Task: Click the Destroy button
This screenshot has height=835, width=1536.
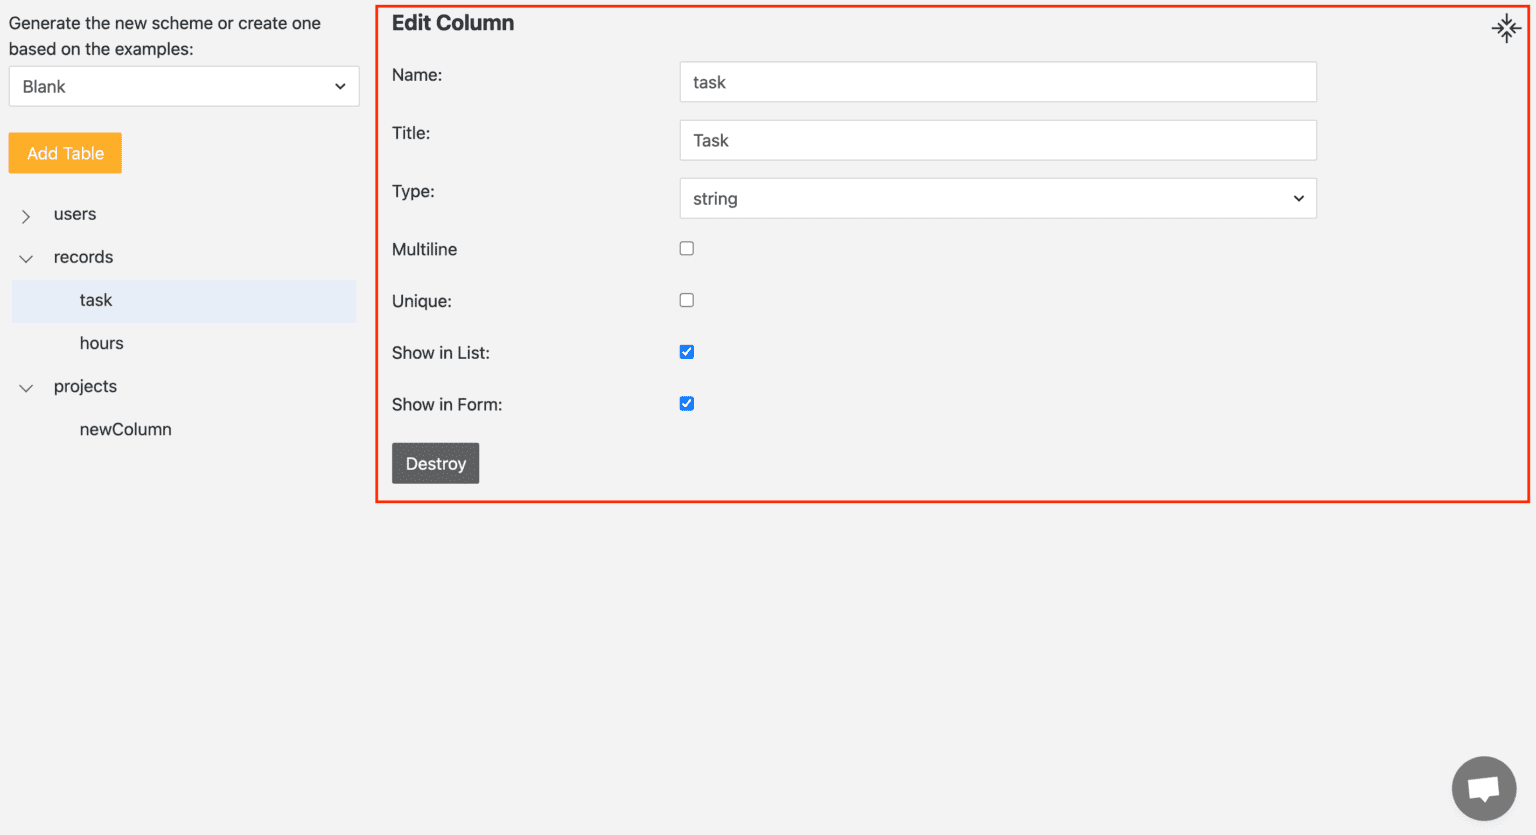Action: coord(435,464)
